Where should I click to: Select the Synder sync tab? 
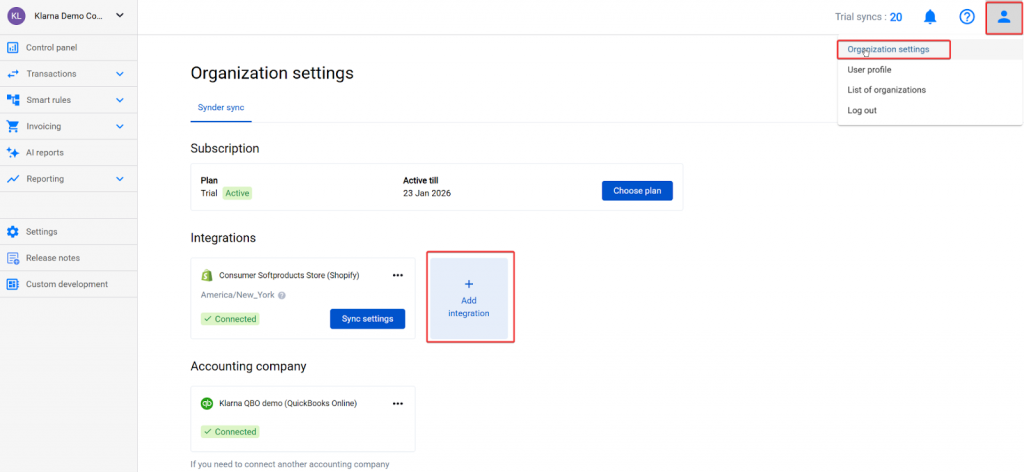[221, 107]
